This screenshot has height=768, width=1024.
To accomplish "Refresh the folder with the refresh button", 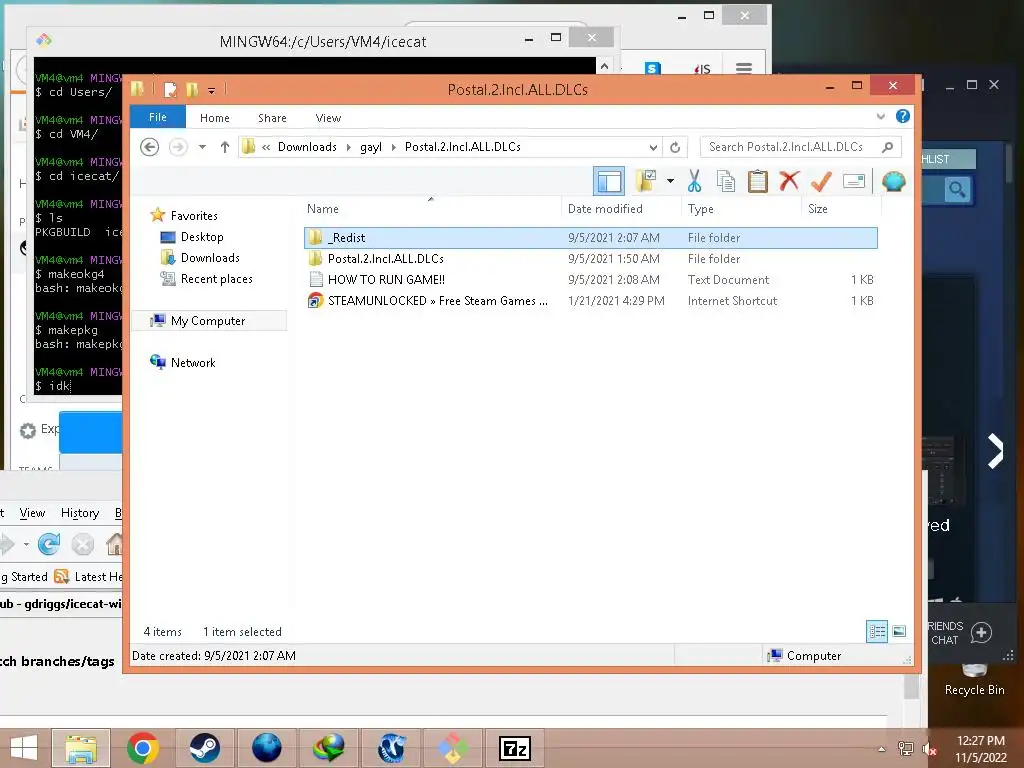I will click(675, 147).
